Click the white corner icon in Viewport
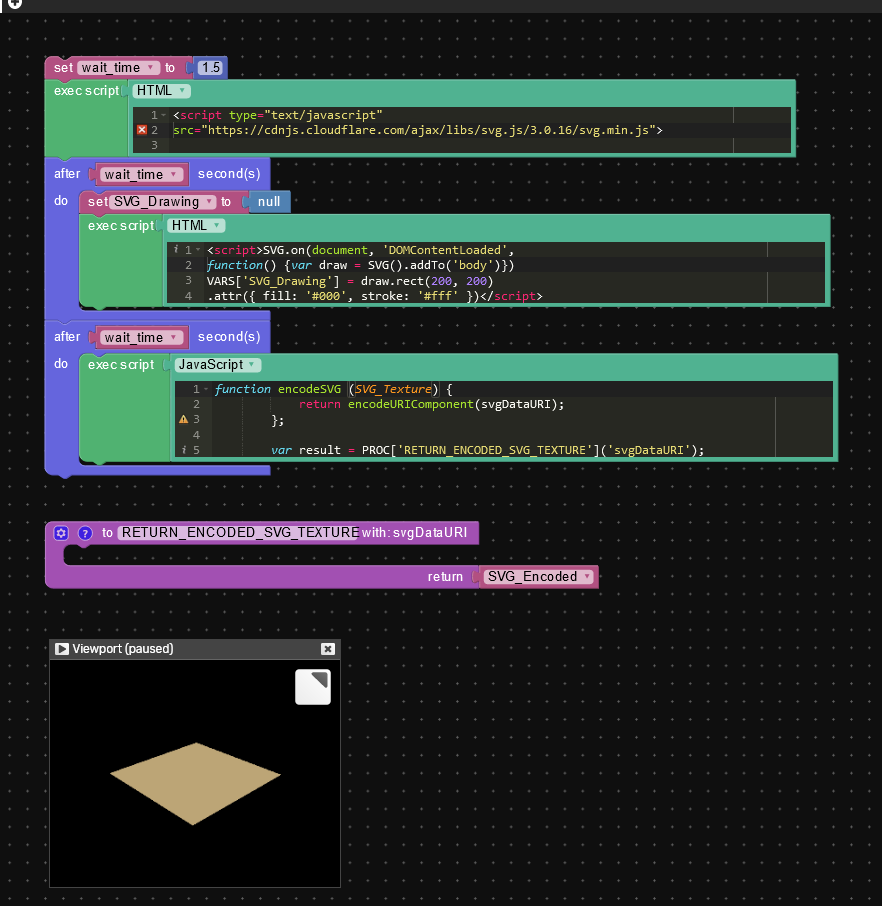Screen dimensions: 882x906 [x=313, y=687]
